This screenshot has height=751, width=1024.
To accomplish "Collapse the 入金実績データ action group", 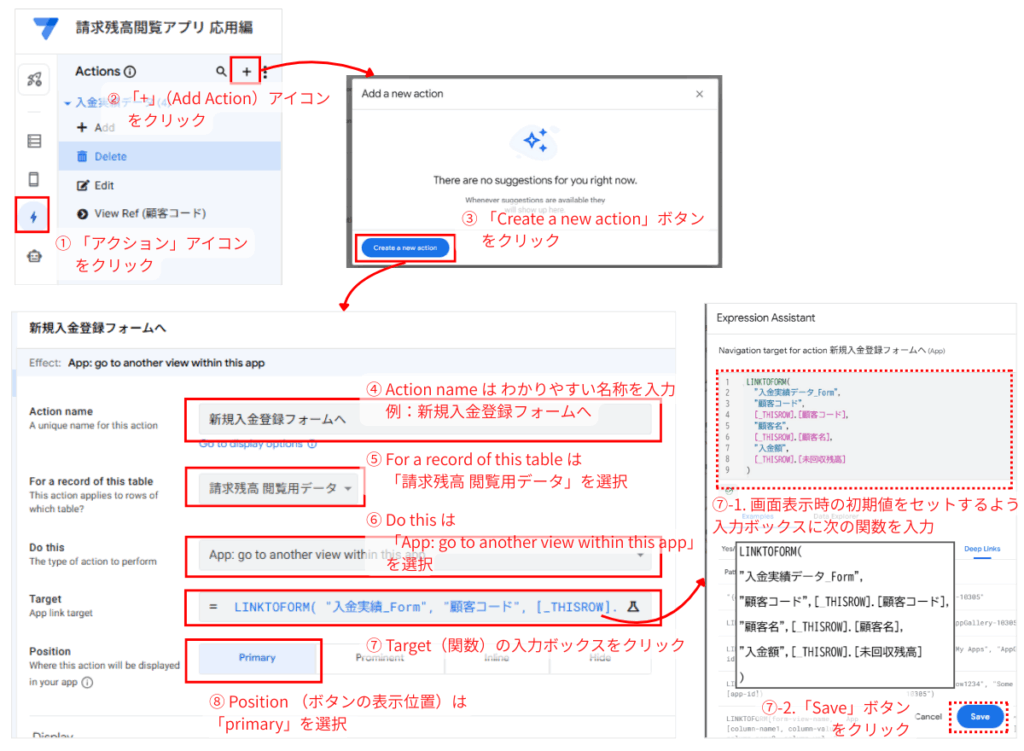I will click(x=67, y=103).
